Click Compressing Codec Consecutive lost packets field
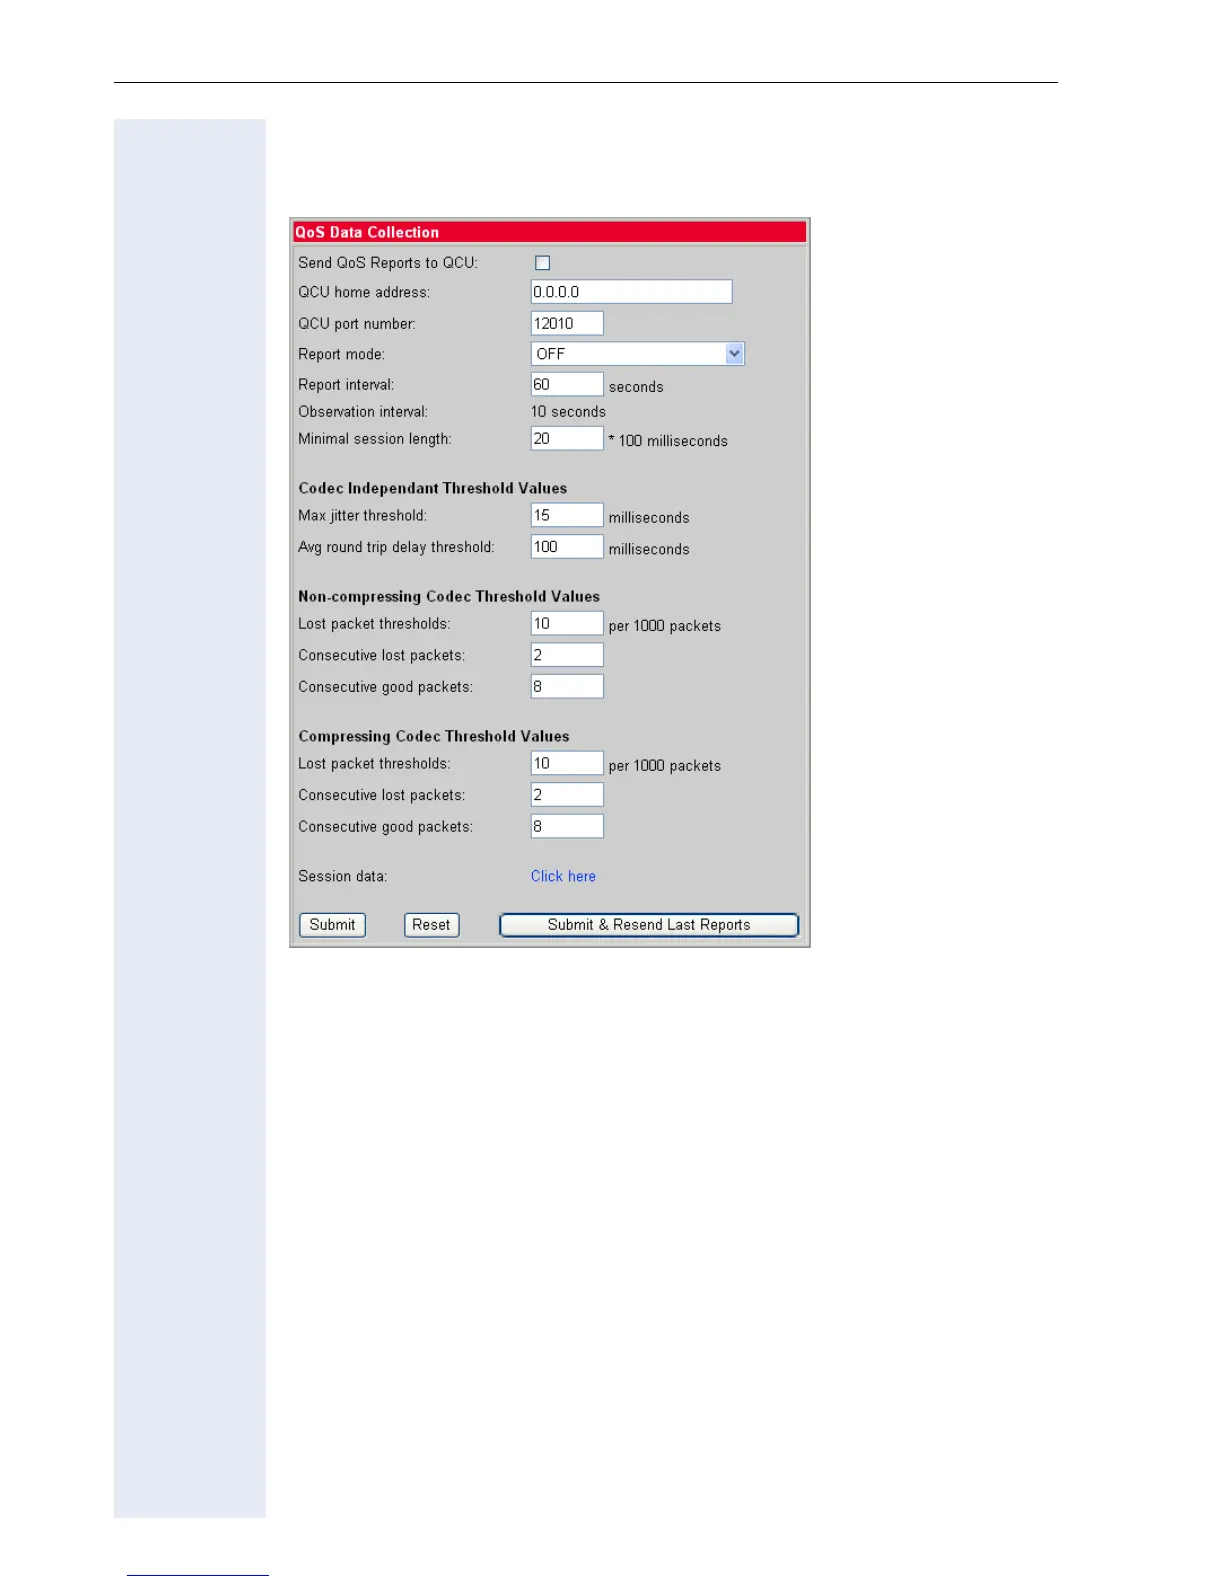Screen dimensions: 1224x1584 pyautogui.click(x=567, y=795)
